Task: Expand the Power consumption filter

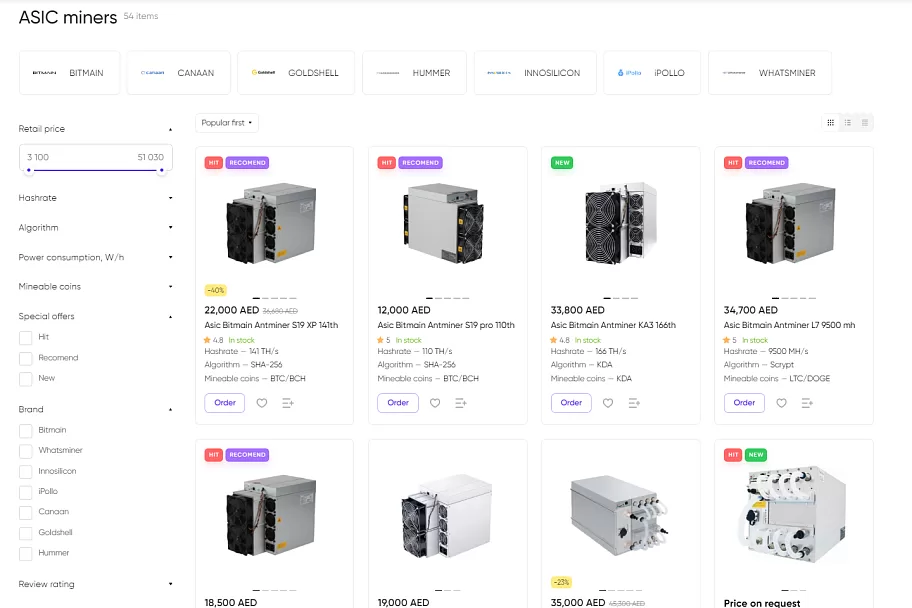Action: click(95, 257)
